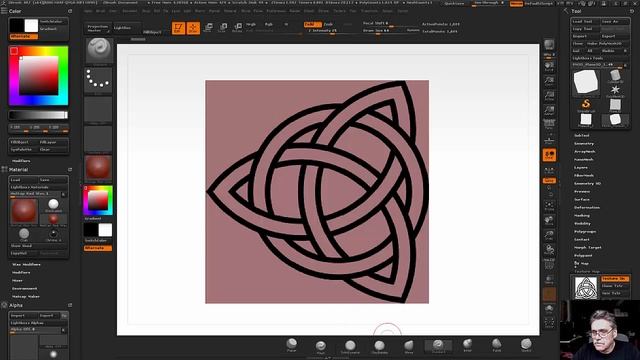Expand Mixer section in Material palette
This screenshot has height=360, width=640.
[17, 280]
